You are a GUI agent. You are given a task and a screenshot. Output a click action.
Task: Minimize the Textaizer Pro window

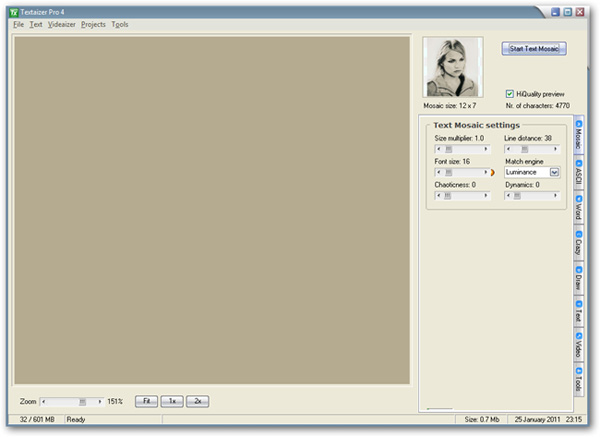click(555, 12)
